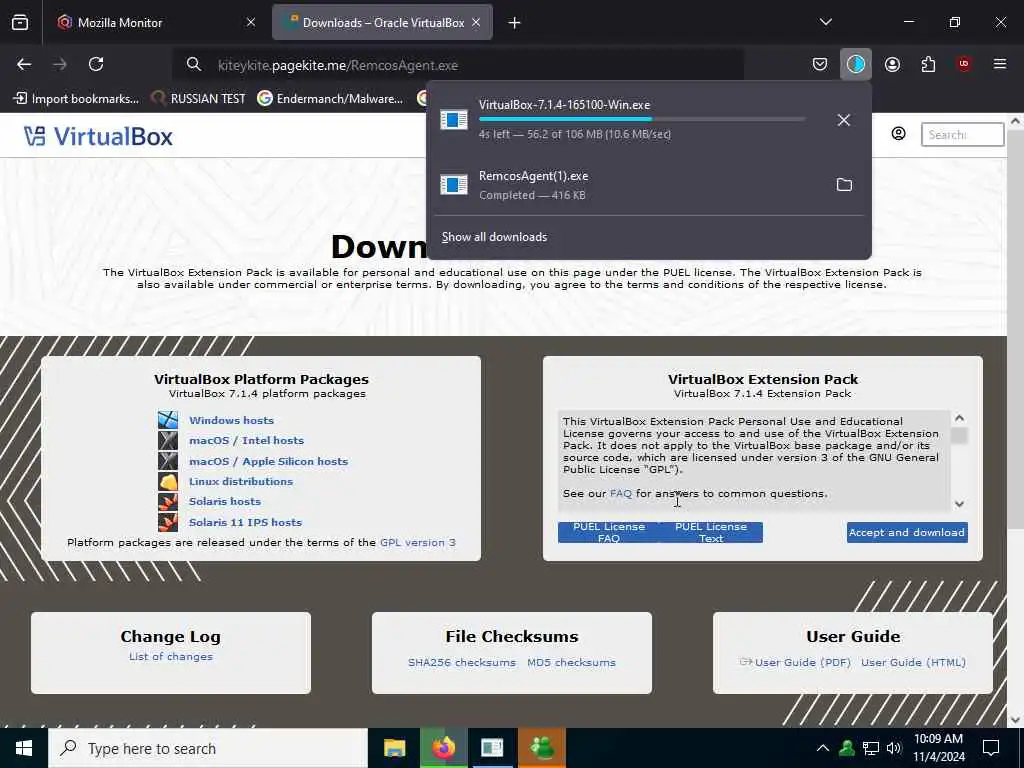The width and height of the screenshot is (1024, 768).
Task: Open the MD5 checksums link
Action: pos(571,662)
